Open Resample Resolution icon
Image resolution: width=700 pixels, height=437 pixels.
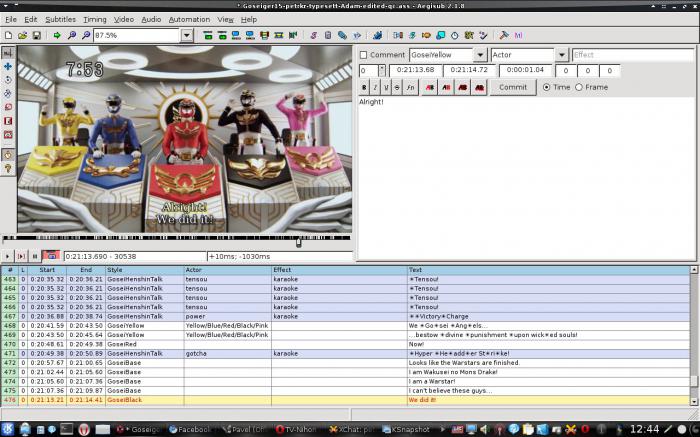(440, 35)
